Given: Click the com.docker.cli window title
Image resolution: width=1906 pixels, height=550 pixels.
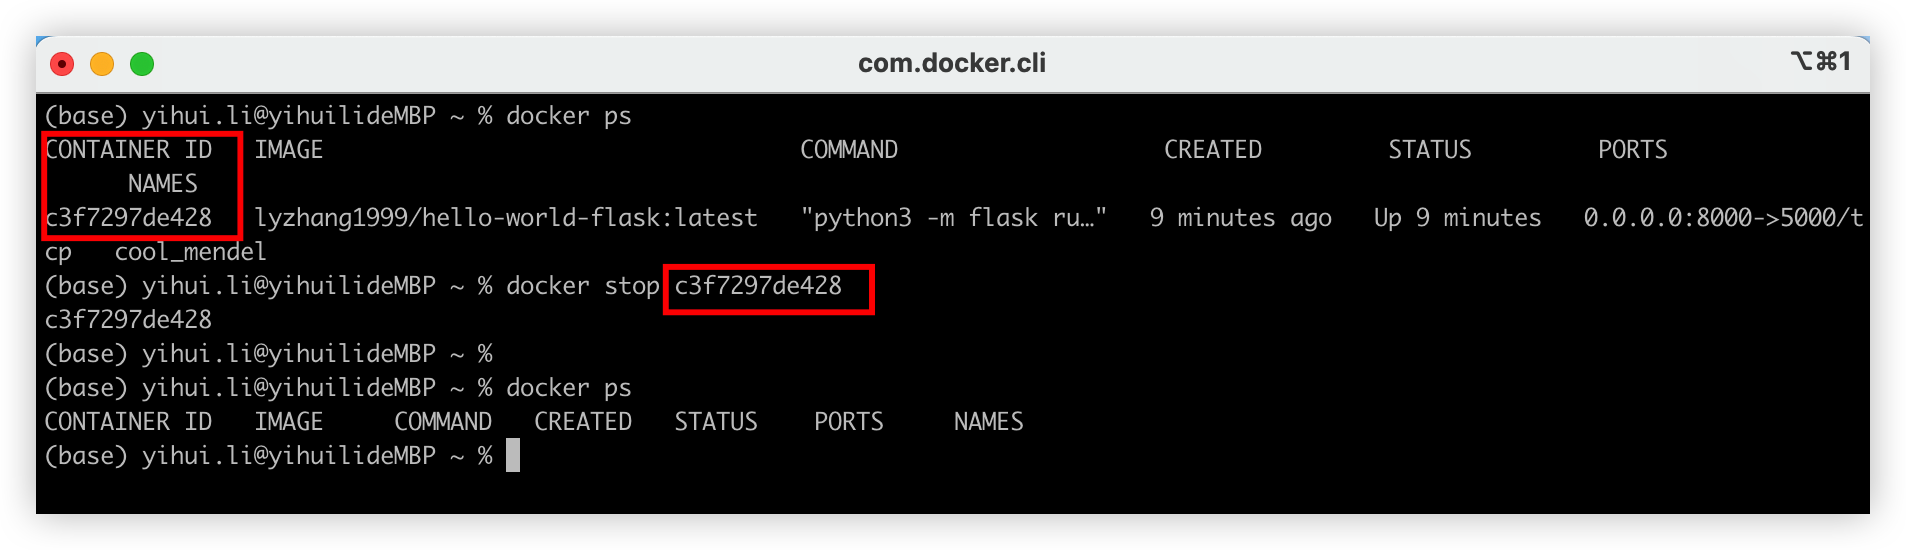Looking at the screenshot, I should click(x=951, y=63).
